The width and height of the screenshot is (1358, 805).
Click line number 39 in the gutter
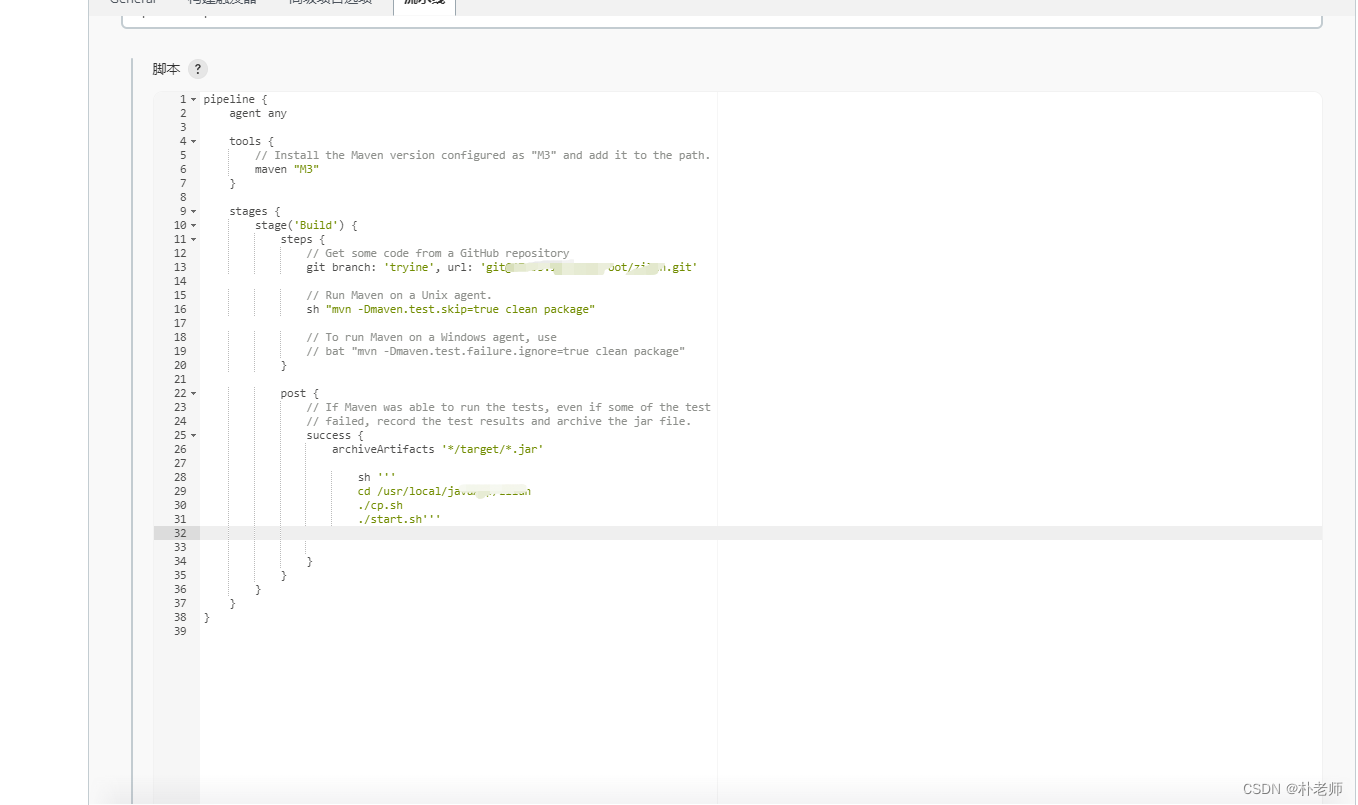[180, 631]
